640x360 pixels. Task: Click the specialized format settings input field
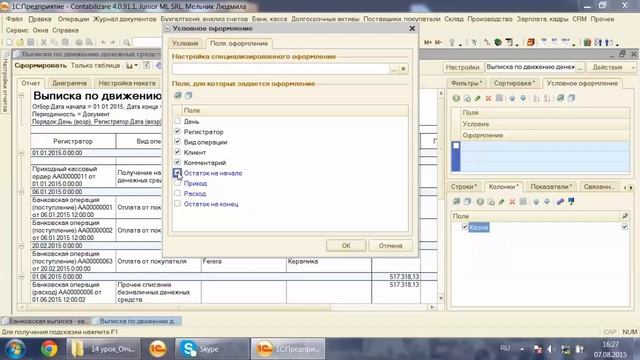pyautogui.click(x=280, y=69)
